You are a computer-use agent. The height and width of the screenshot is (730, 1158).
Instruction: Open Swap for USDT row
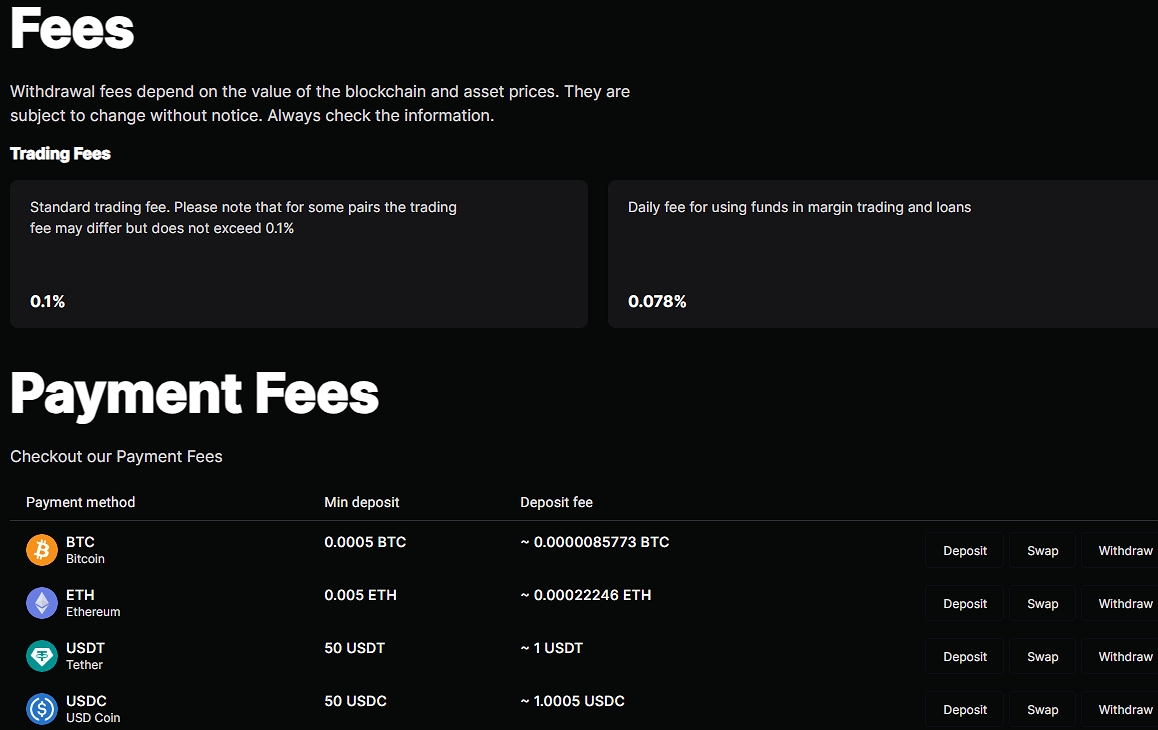tap(1042, 657)
